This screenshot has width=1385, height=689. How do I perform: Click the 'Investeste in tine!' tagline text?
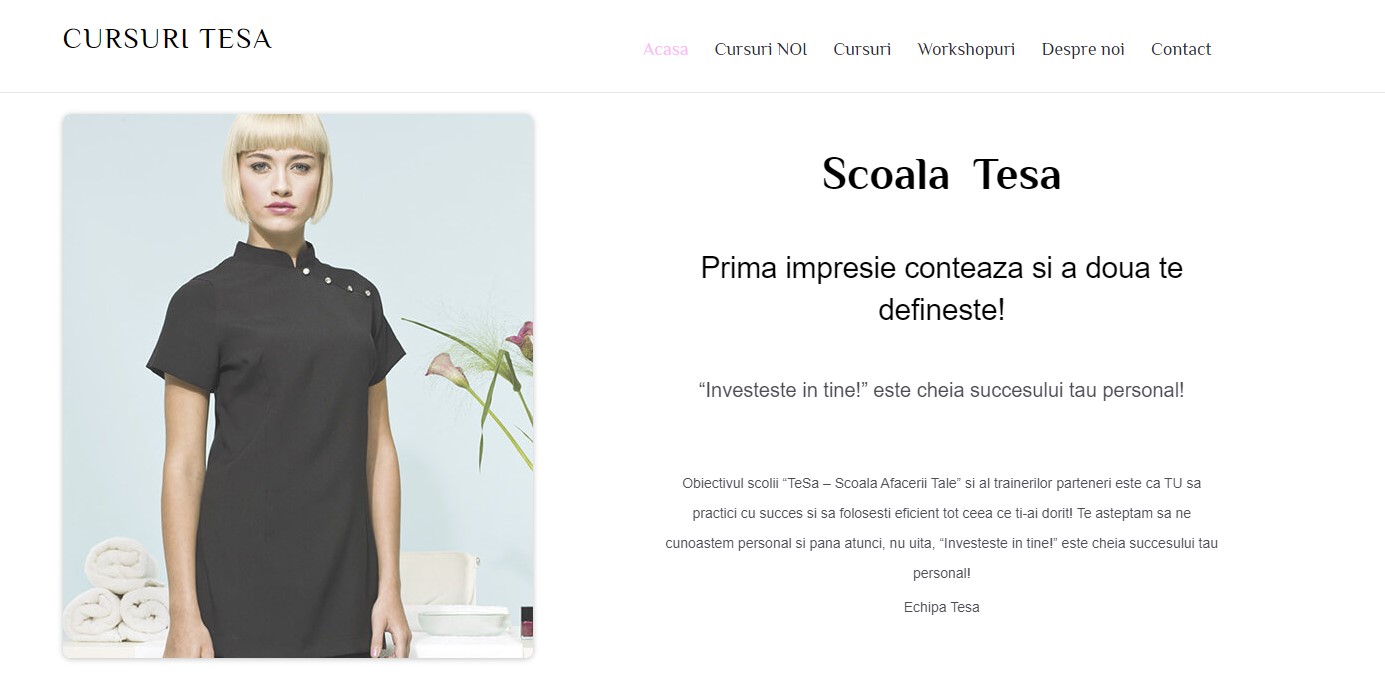(x=941, y=391)
